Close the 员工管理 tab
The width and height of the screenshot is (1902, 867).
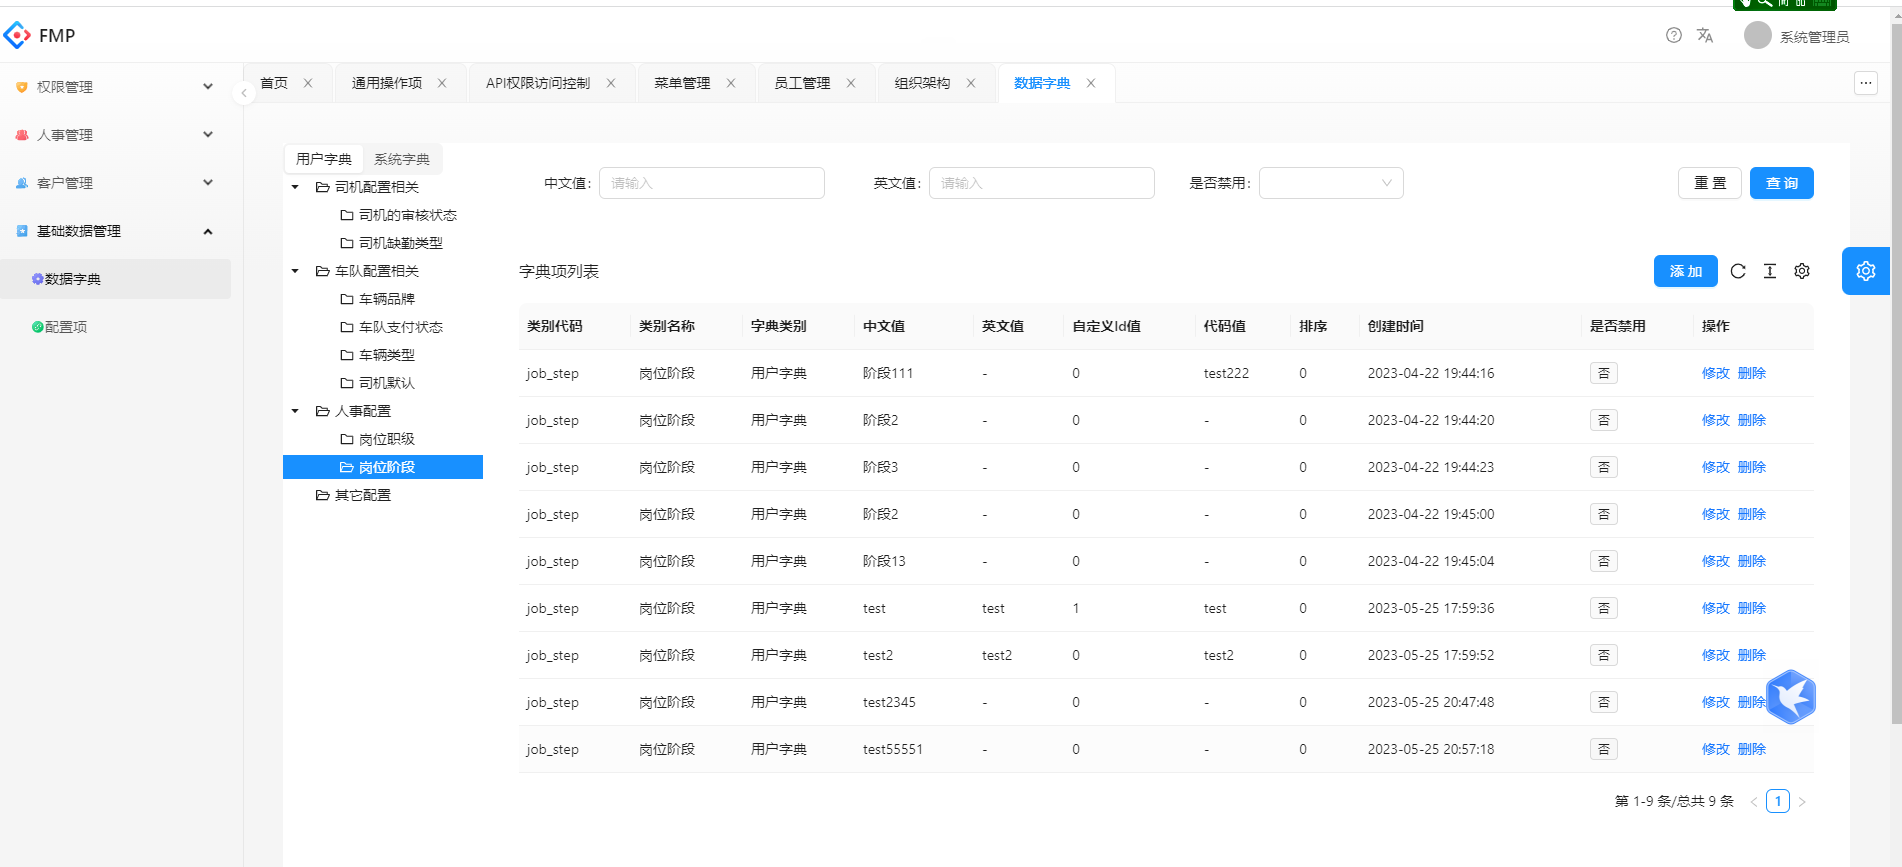click(x=851, y=83)
